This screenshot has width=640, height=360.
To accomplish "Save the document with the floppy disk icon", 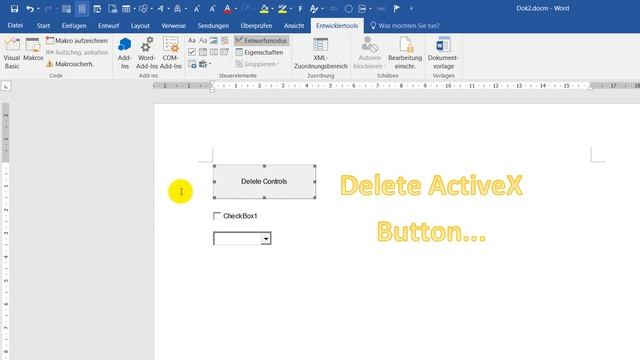I will click(14, 9).
